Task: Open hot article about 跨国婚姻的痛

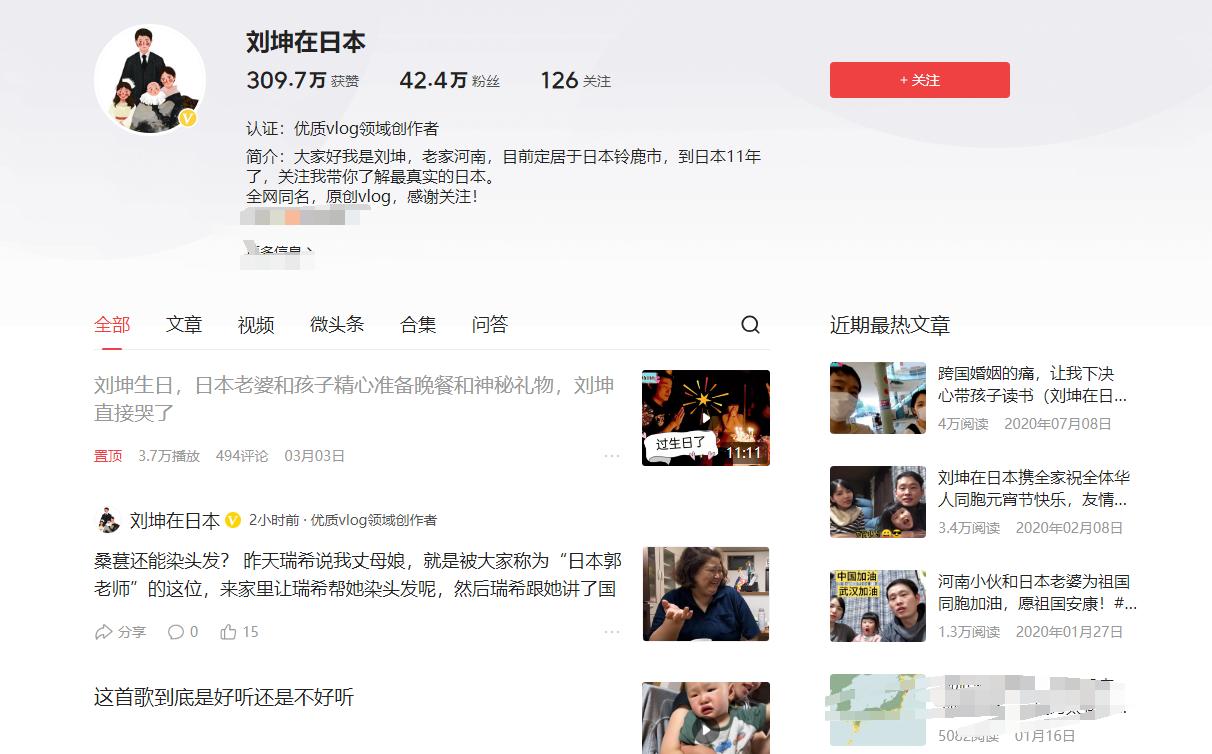Action: pos(1026,384)
